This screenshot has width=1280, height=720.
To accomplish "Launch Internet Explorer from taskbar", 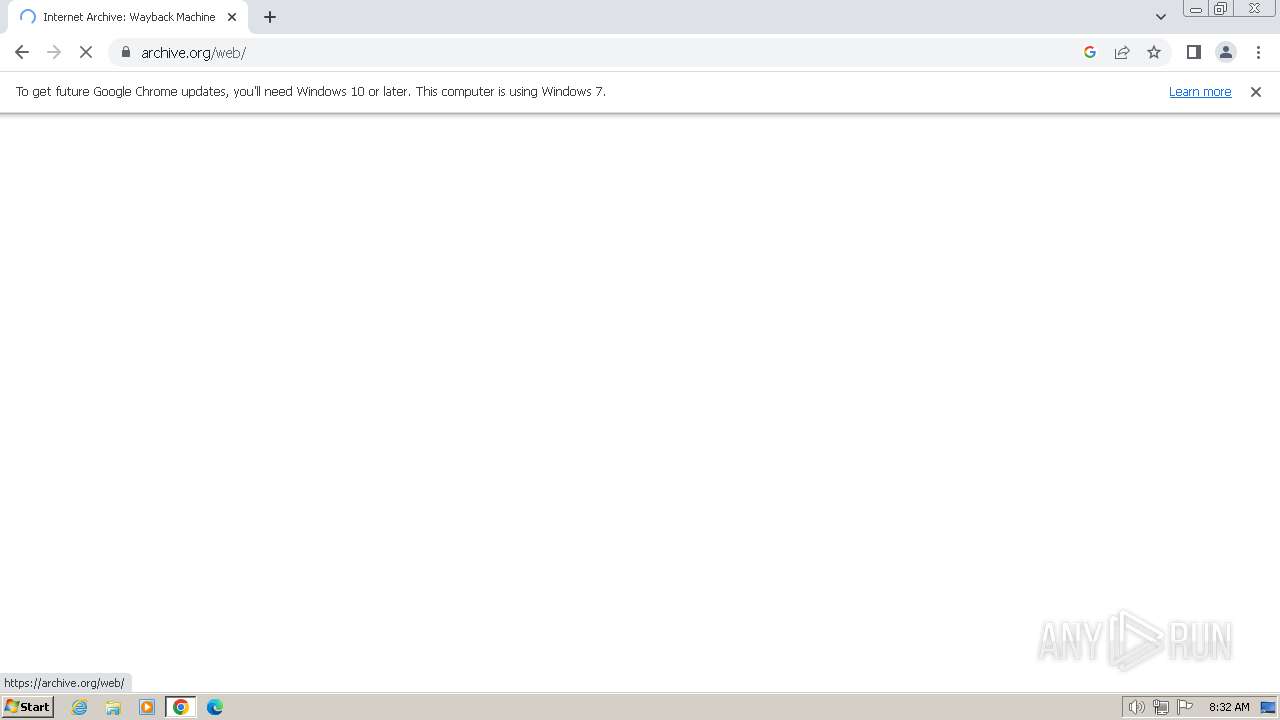I will coord(80,707).
